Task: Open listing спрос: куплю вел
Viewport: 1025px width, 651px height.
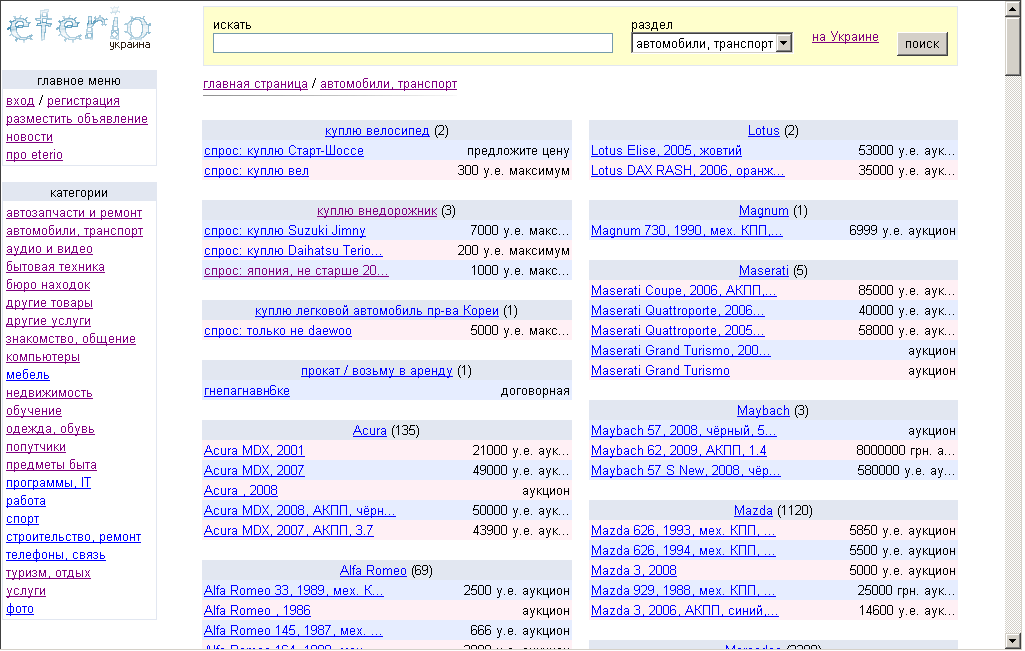Action: click(256, 171)
